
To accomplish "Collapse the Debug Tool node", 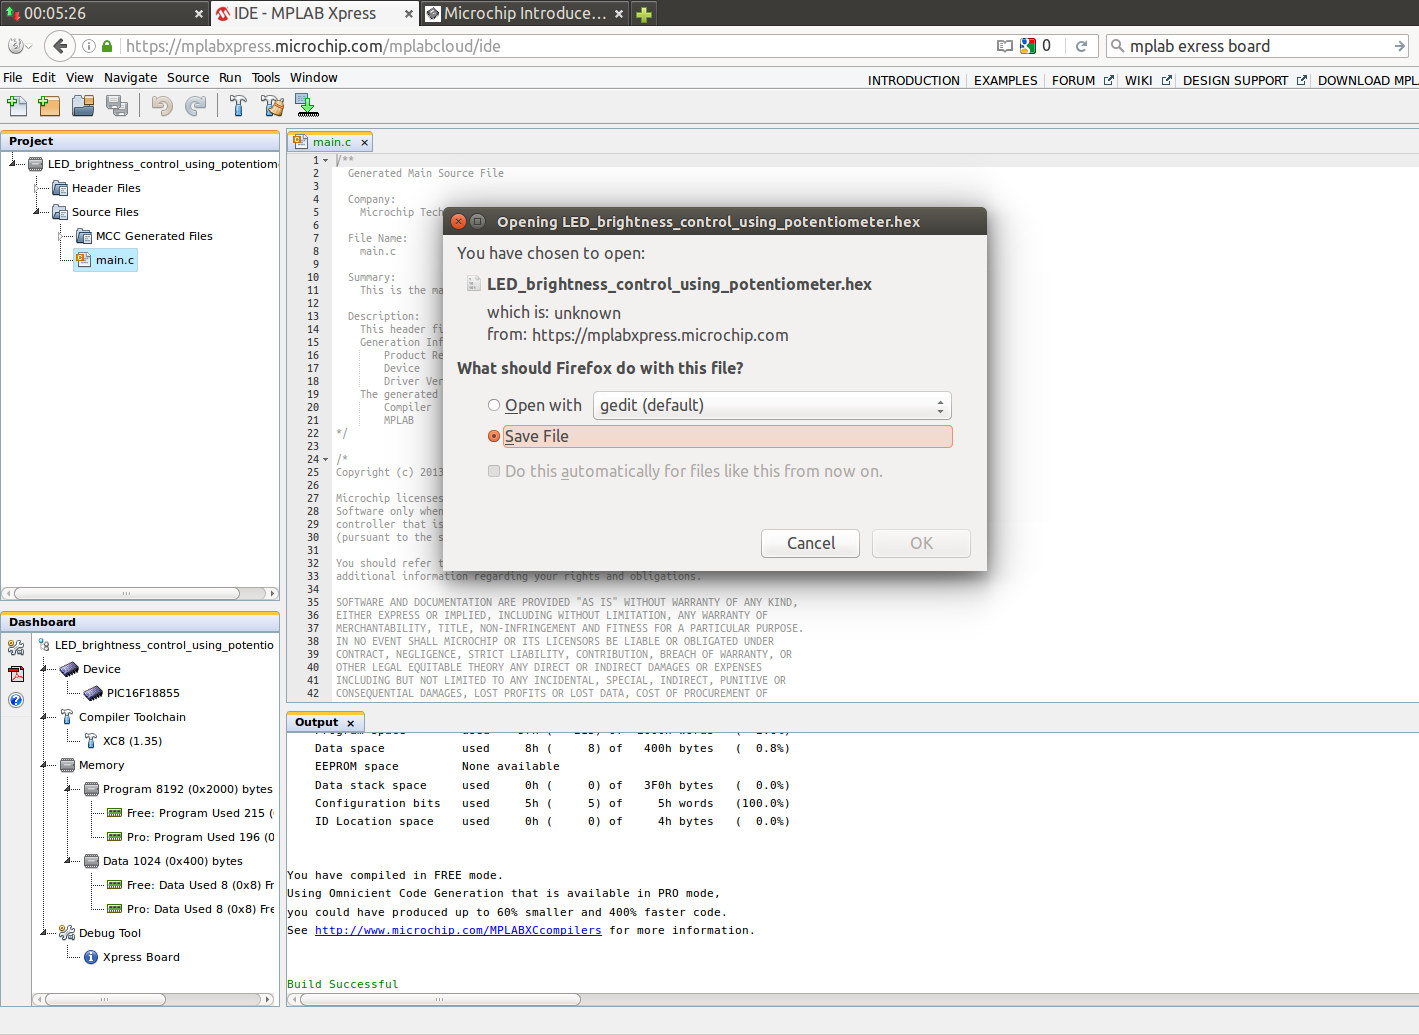I will pos(45,933).
